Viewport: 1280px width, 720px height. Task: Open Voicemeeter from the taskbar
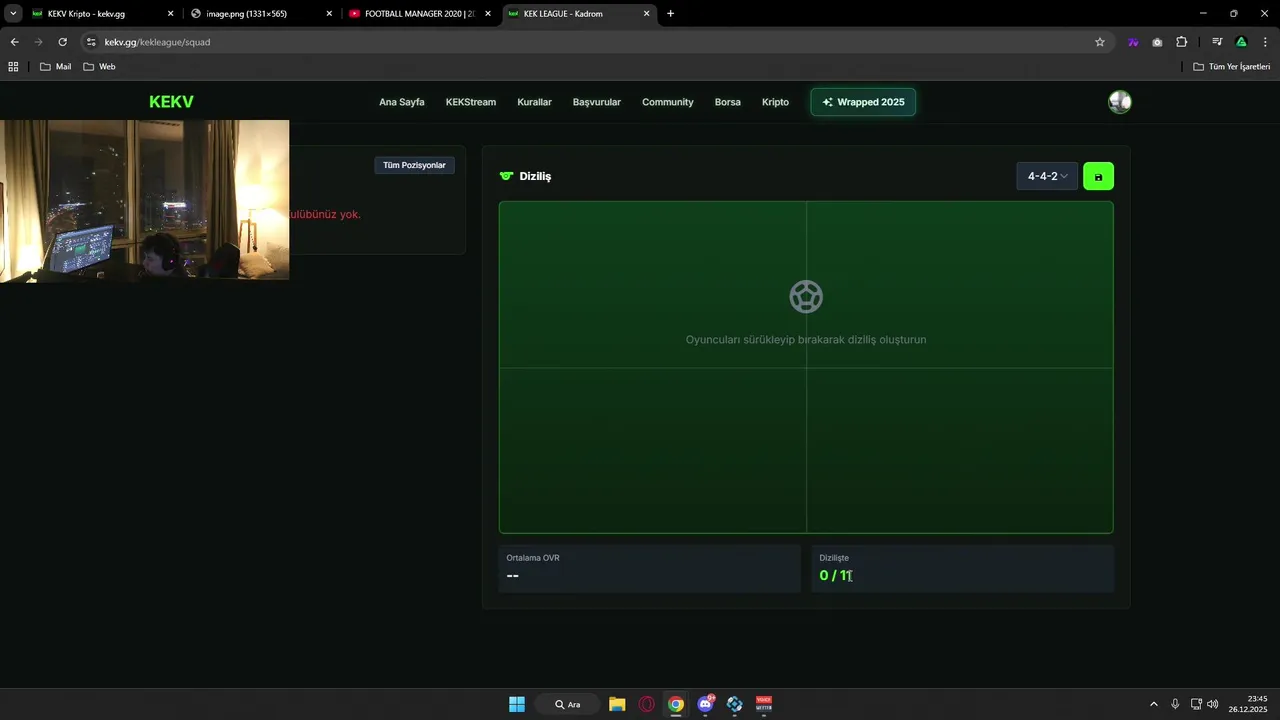click(x=764, y=704)
